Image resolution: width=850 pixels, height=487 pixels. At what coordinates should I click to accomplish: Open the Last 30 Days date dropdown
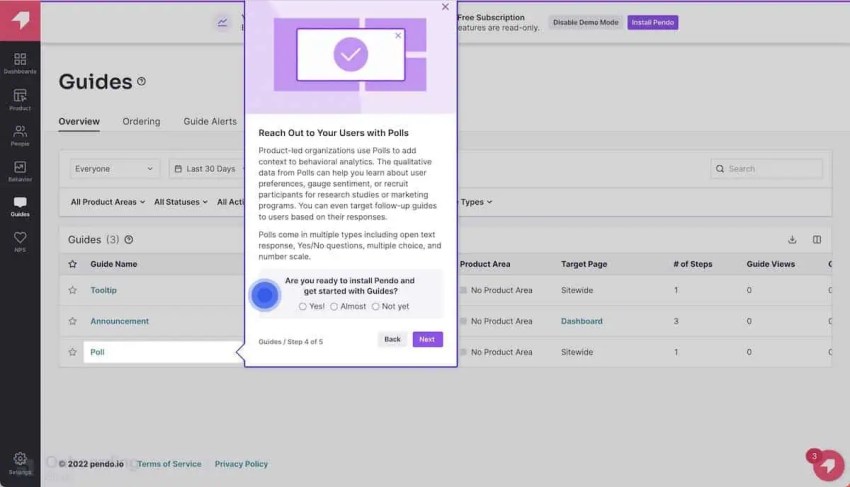[x=209, y=169]
